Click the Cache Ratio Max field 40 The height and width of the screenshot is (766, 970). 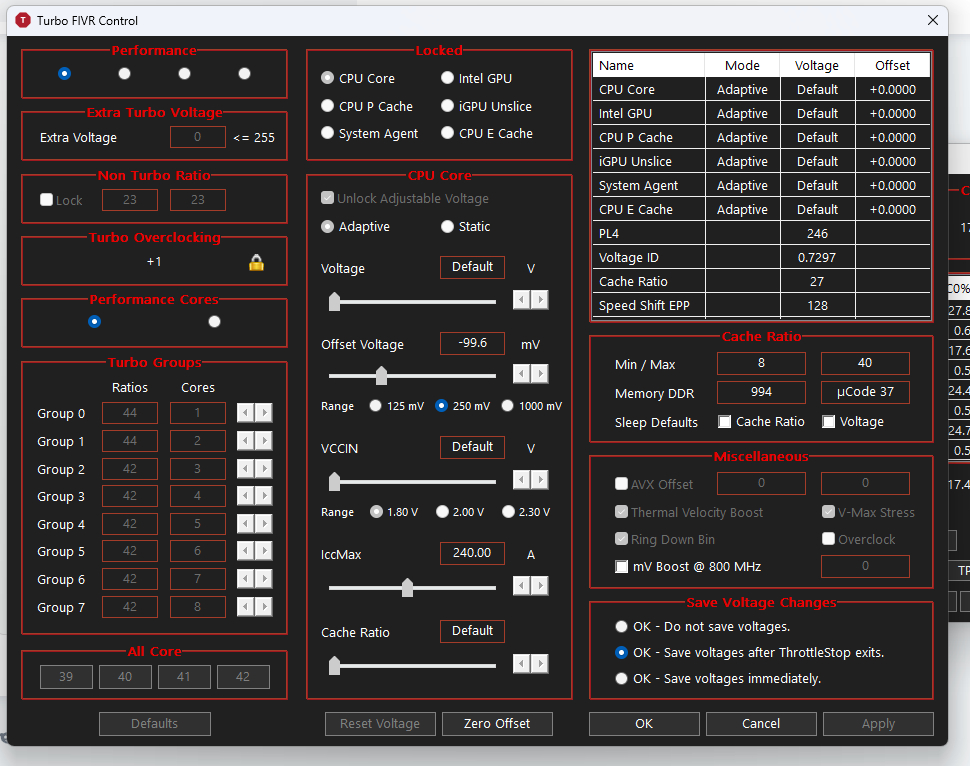point(865,363)
